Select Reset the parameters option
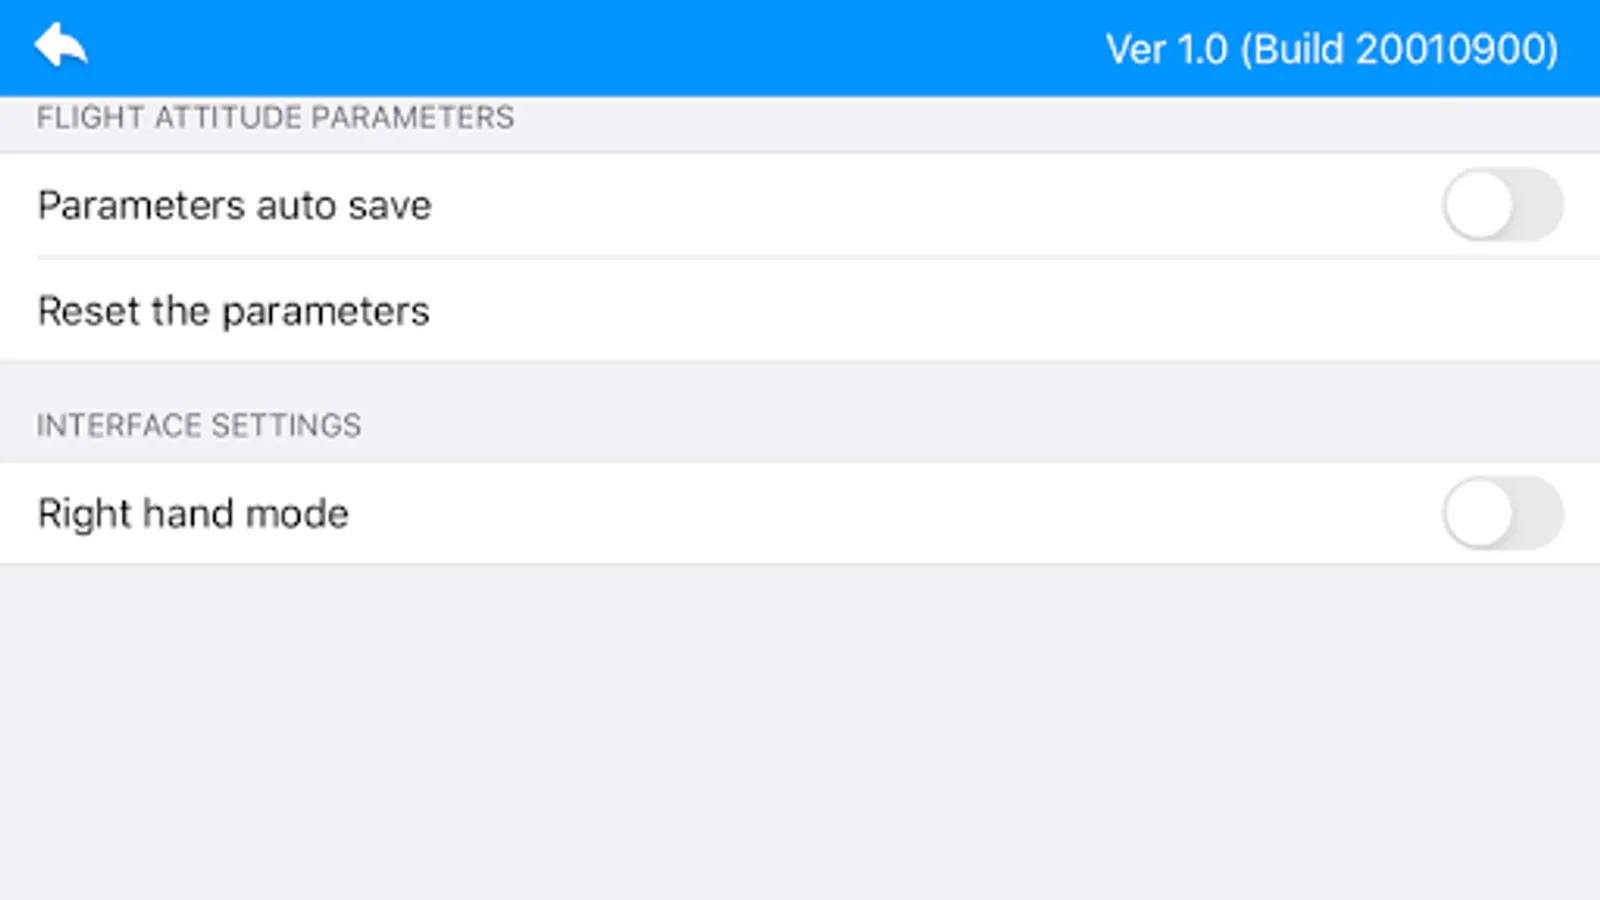Image resolution: width=1600 pixels, height=900 pixels. pos(800,311)
